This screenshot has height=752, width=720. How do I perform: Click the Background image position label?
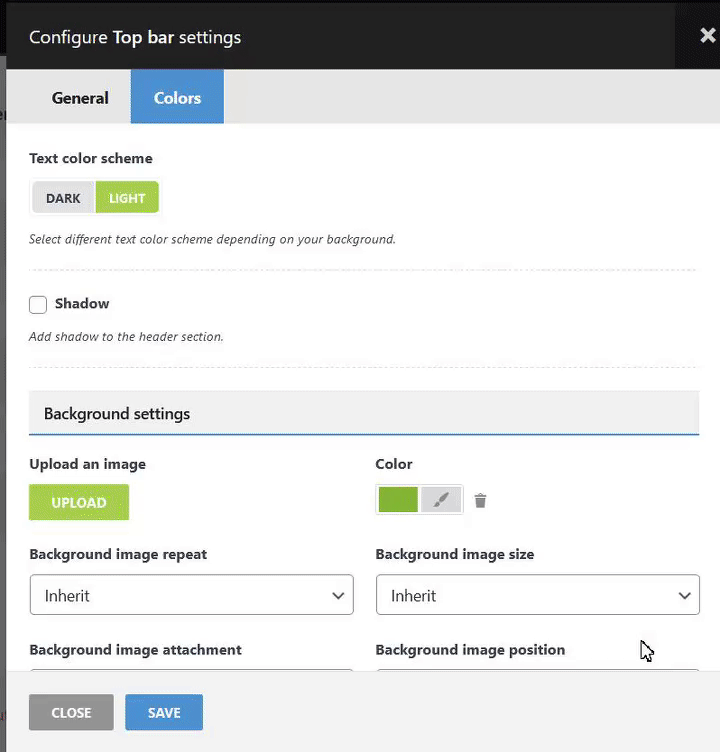470,650
